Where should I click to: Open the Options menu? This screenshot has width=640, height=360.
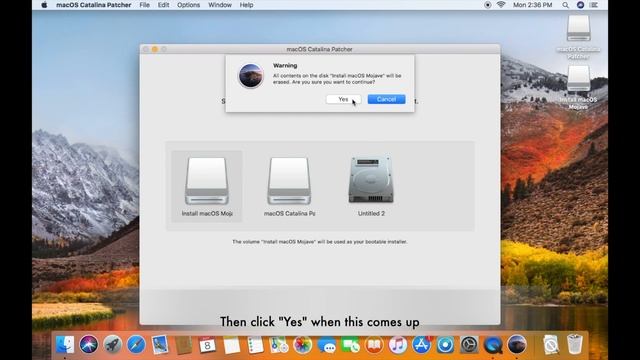point(188,5)
